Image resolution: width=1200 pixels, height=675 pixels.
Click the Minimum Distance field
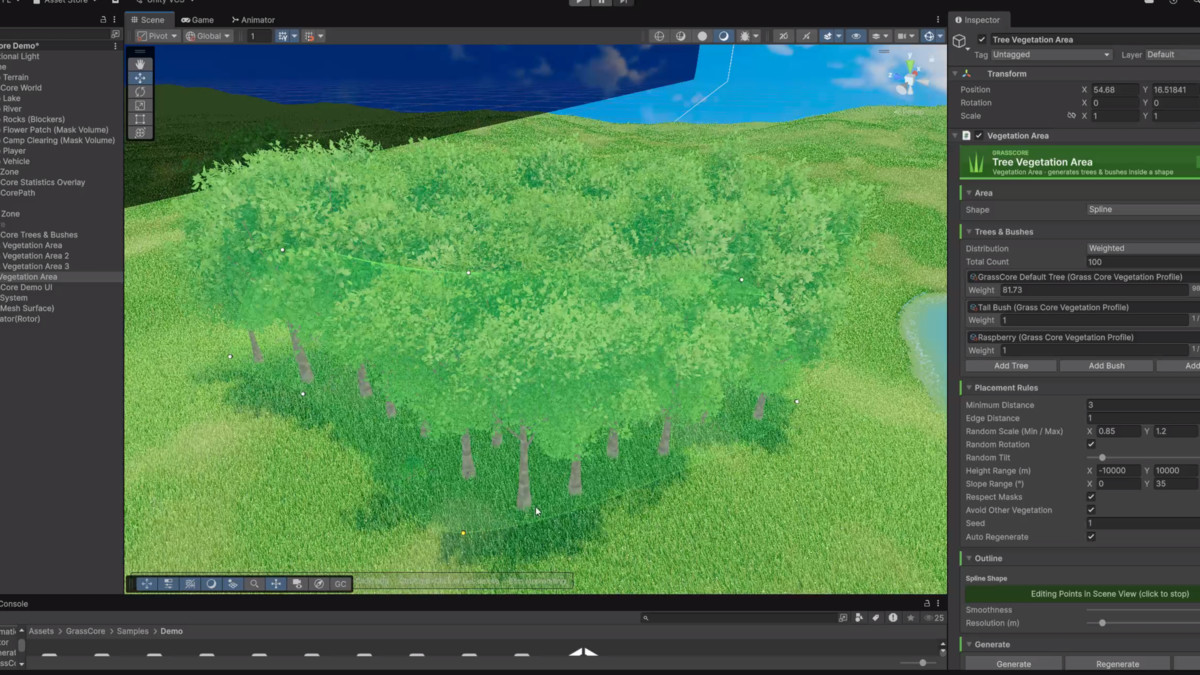[x=1143, y=405]
